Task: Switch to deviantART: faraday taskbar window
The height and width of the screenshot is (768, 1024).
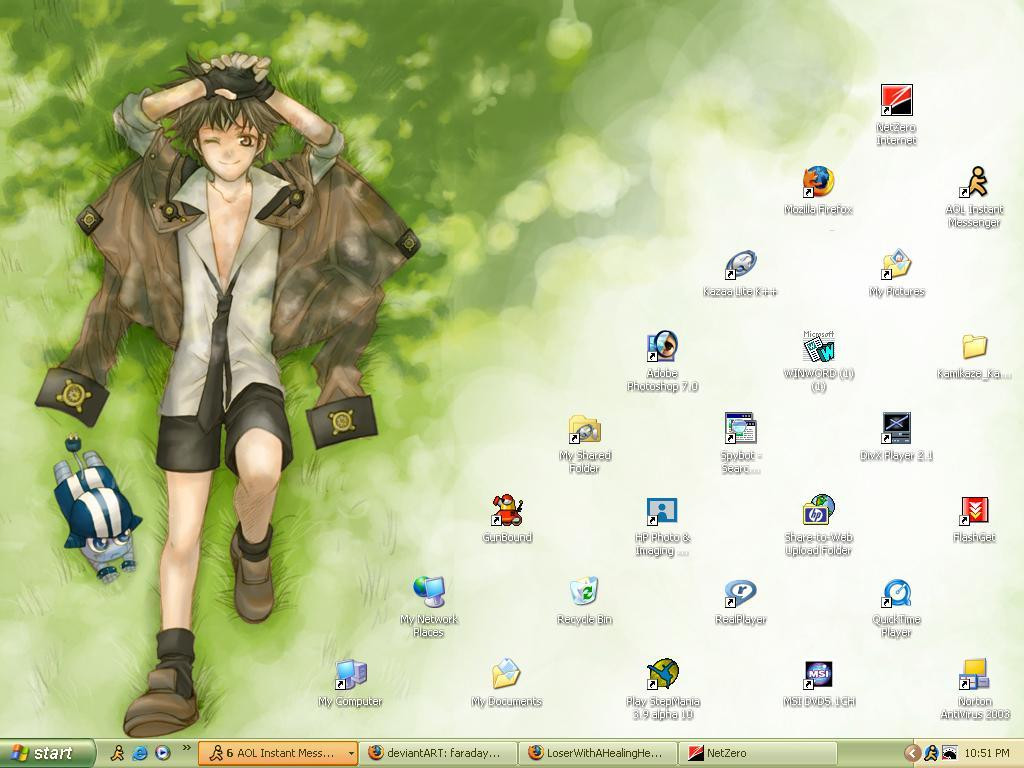Action: coord(438,753)
